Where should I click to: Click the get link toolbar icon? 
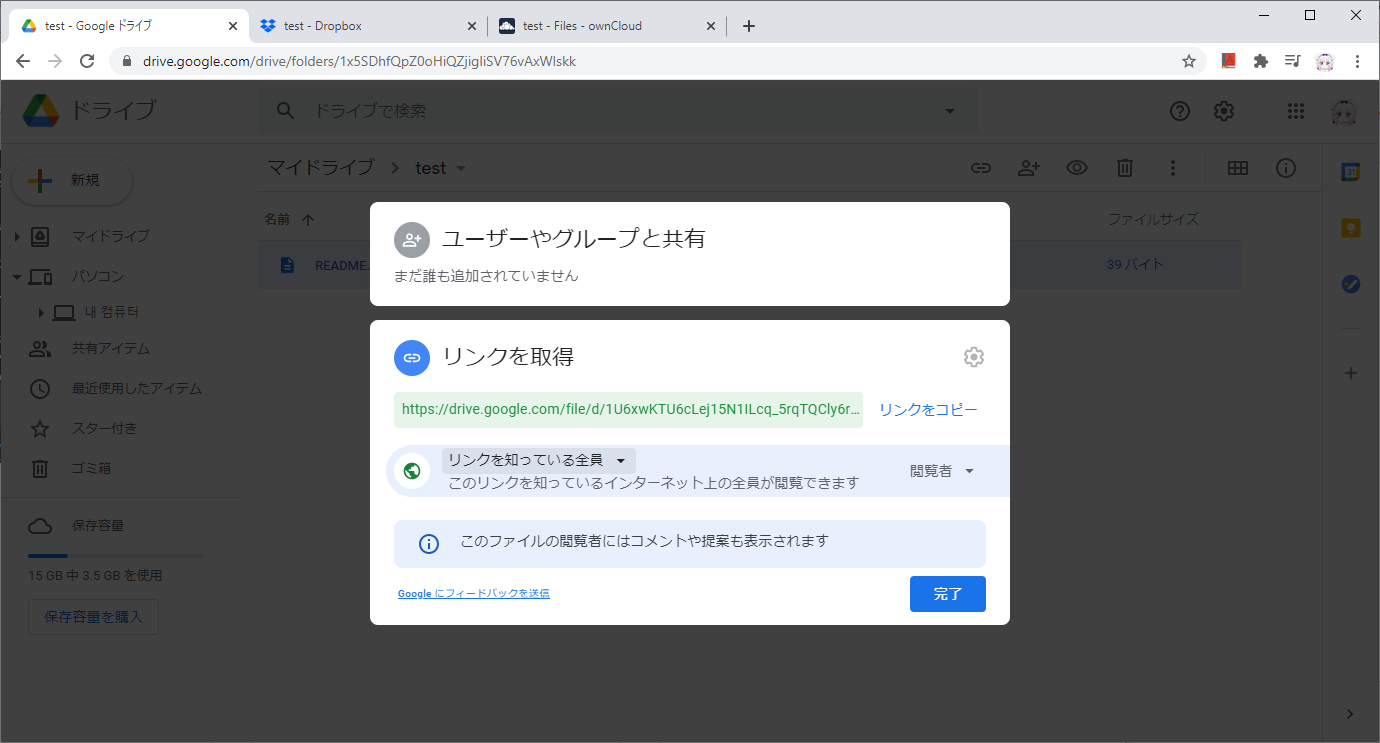[981, 168]
